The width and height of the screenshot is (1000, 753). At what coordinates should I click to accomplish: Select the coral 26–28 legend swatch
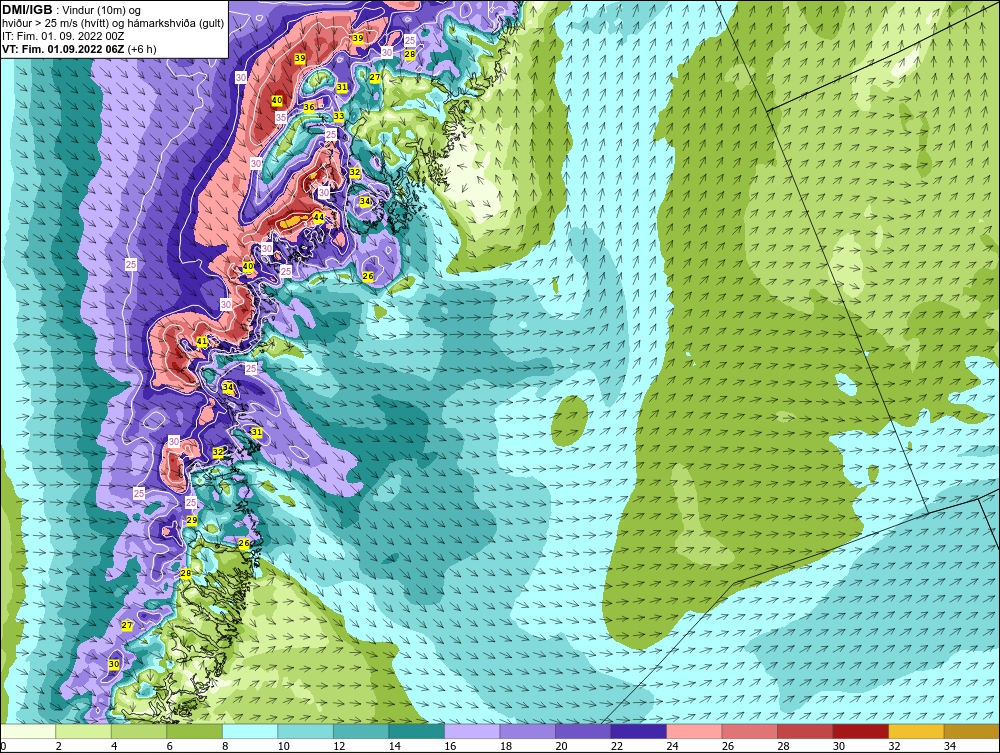click(749, 731)
